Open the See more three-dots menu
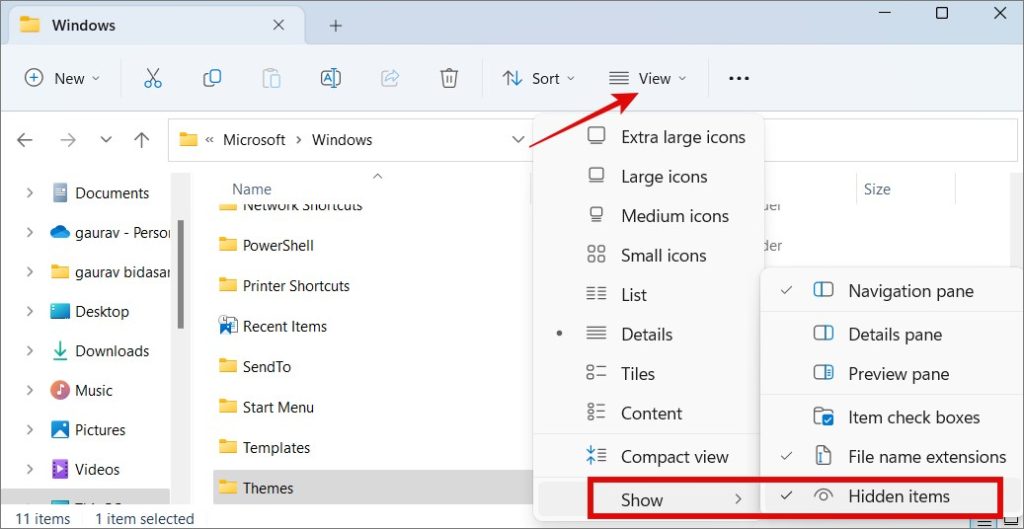1024x529 pixels. coord(739,78)
